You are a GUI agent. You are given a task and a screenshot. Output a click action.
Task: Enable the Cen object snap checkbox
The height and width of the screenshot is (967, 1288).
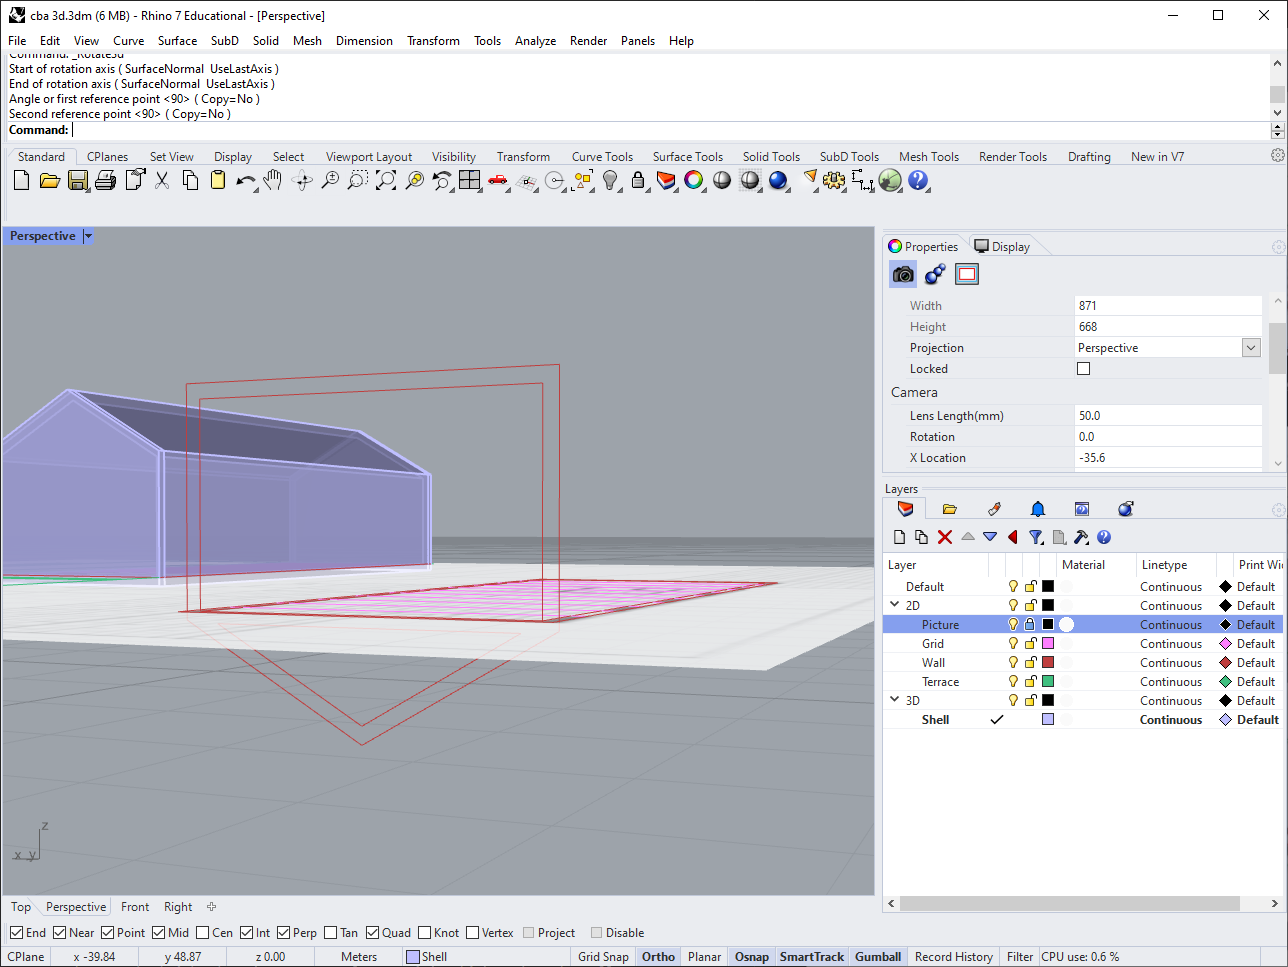point(203,933)
